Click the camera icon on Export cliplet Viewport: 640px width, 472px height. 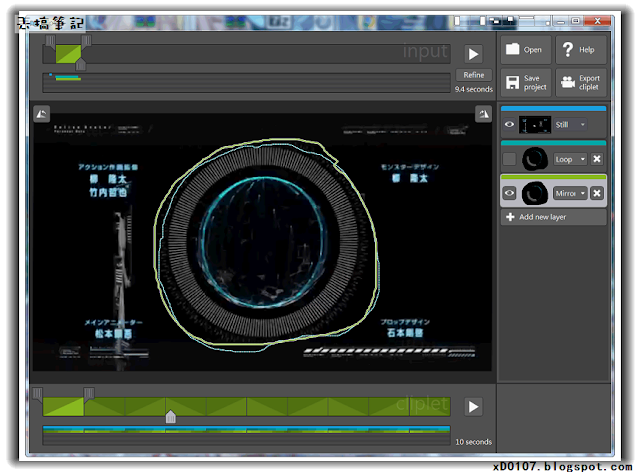click(x=568, y=82)
